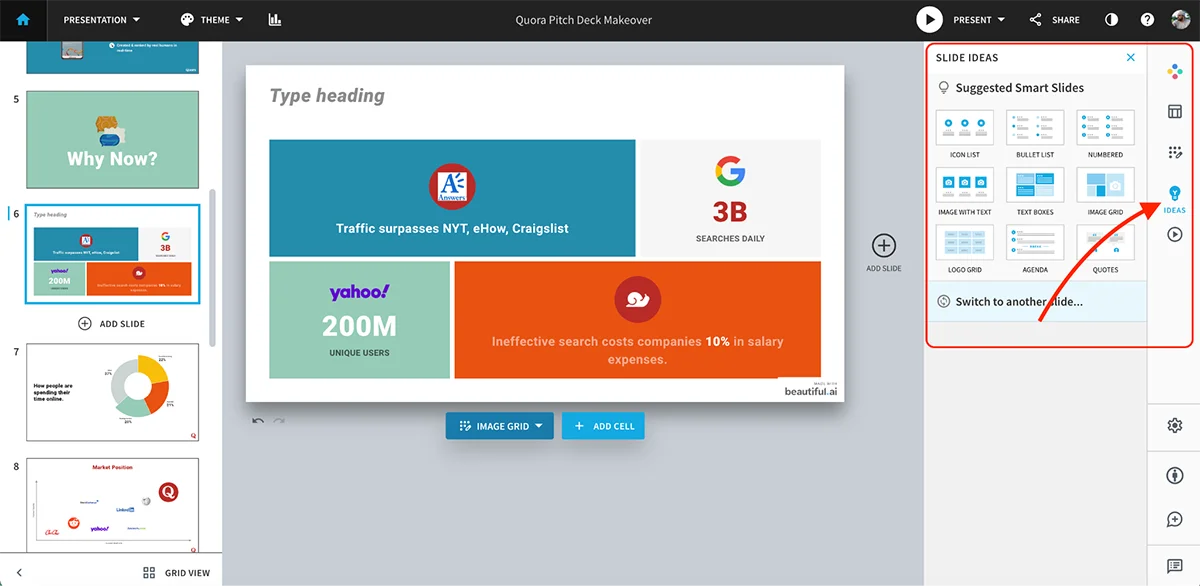This screenshot has width=1200, height=586.
Task: Choose the Text Boxes smart slide
Action: click(1035, 191)
